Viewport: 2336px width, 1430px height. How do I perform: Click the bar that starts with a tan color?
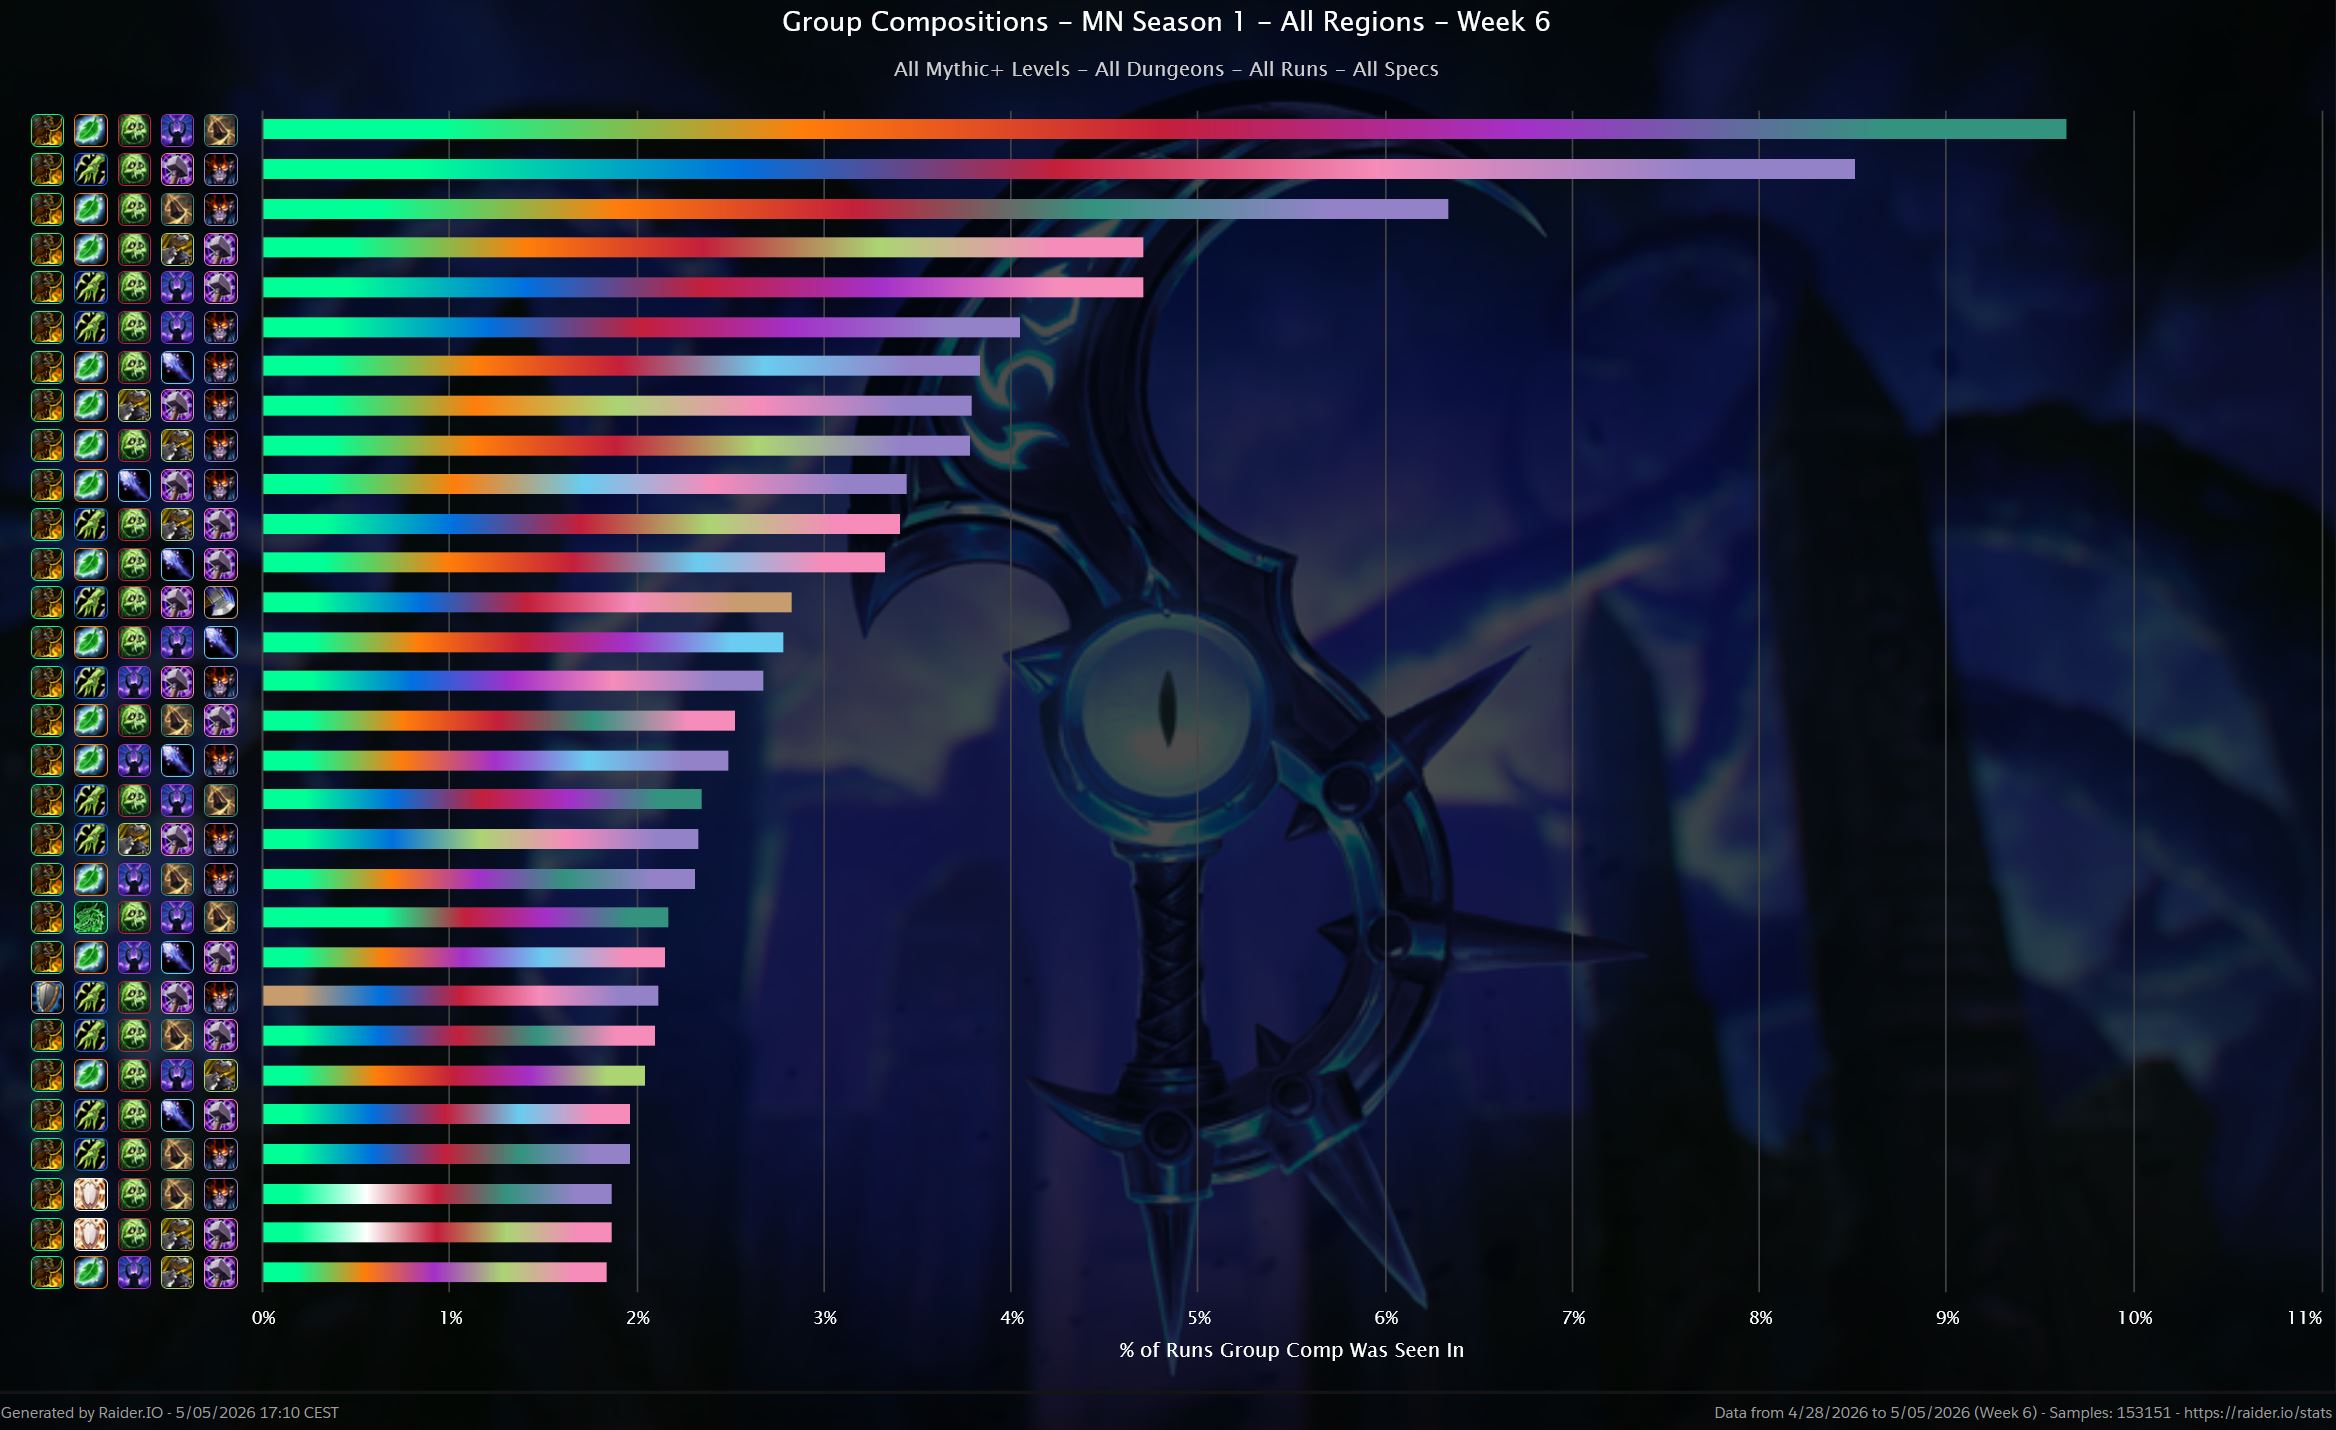[460, 996]
